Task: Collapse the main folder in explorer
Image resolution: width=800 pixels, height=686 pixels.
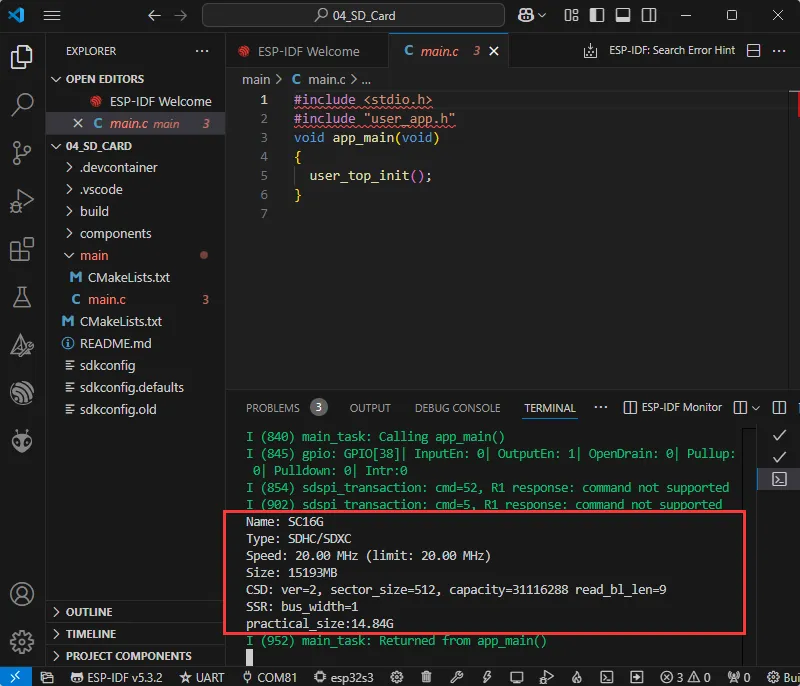Action: (94, 255)
